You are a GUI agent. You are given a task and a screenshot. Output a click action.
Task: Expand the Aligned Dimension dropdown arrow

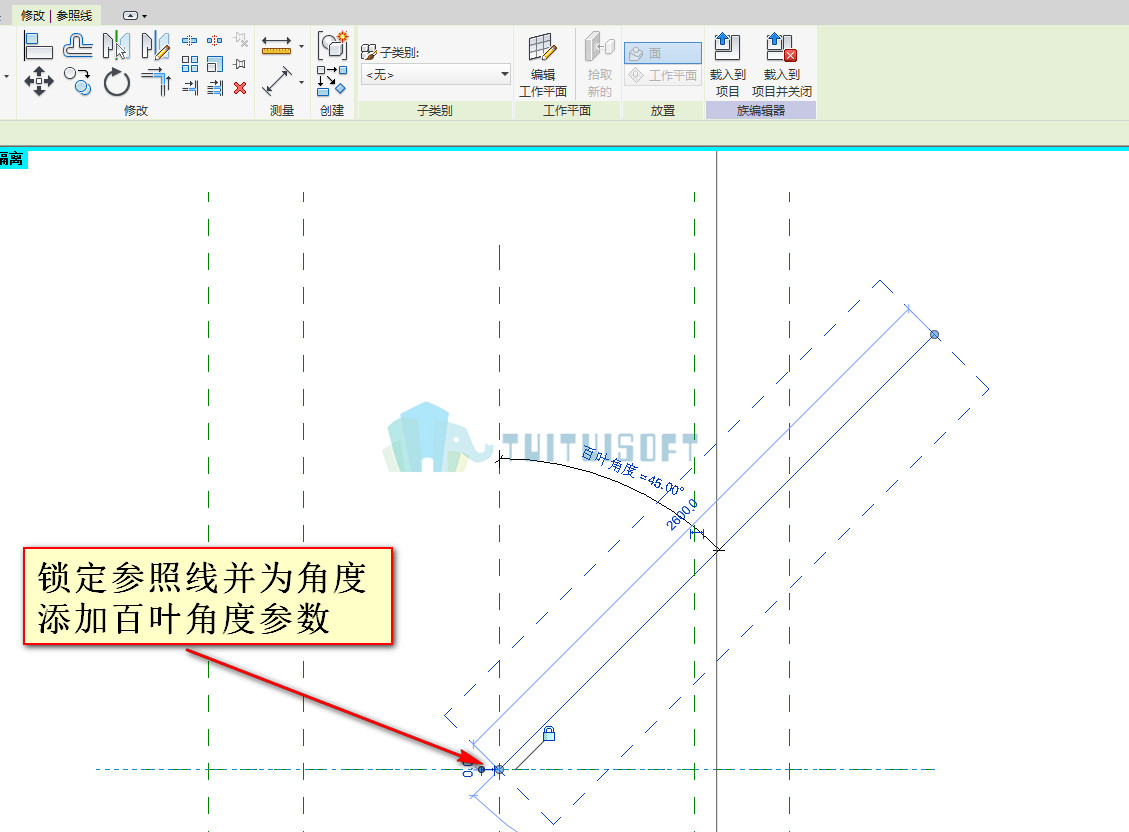(x=301, y=82)
